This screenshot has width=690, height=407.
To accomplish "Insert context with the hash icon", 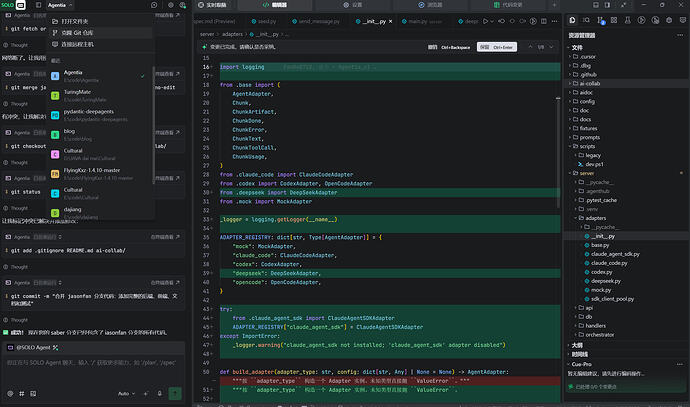I will click(x=22, y=393).
